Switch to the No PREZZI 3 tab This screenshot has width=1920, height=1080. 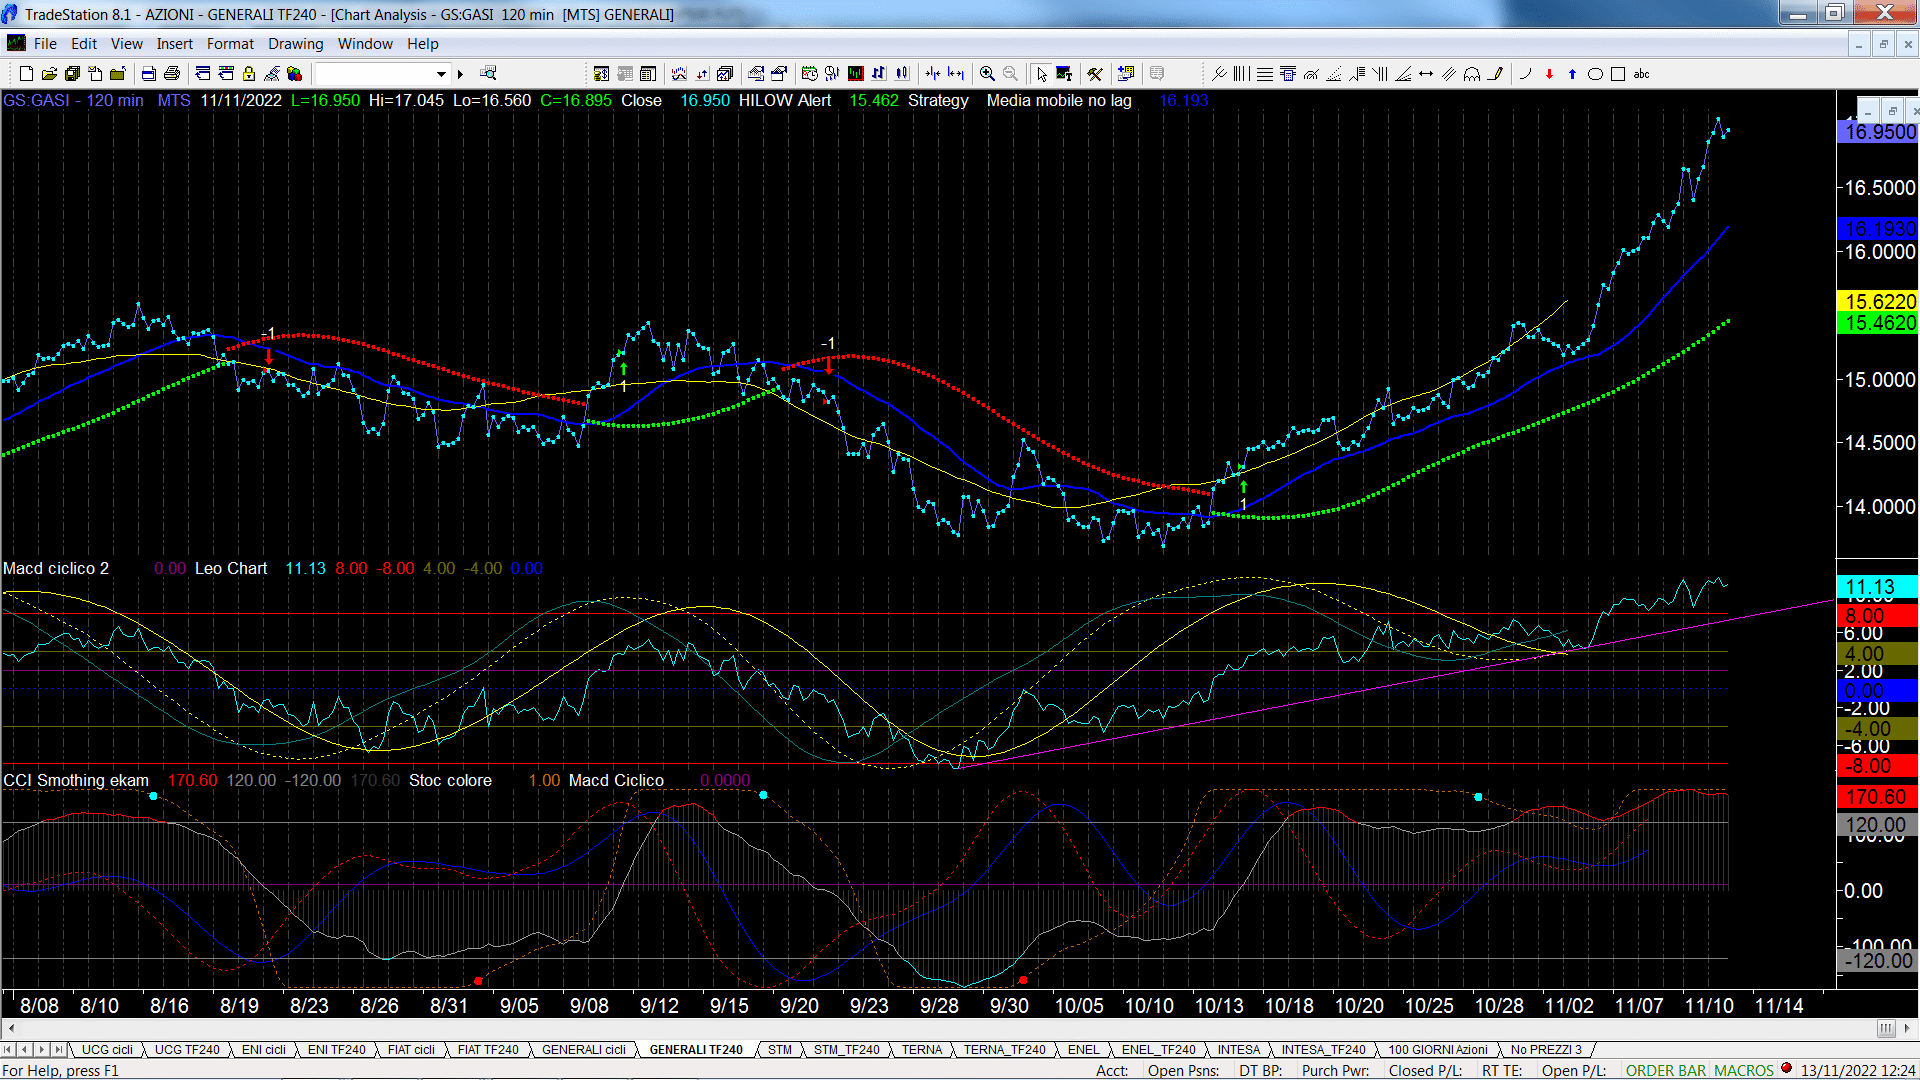pos(1546,1049)
